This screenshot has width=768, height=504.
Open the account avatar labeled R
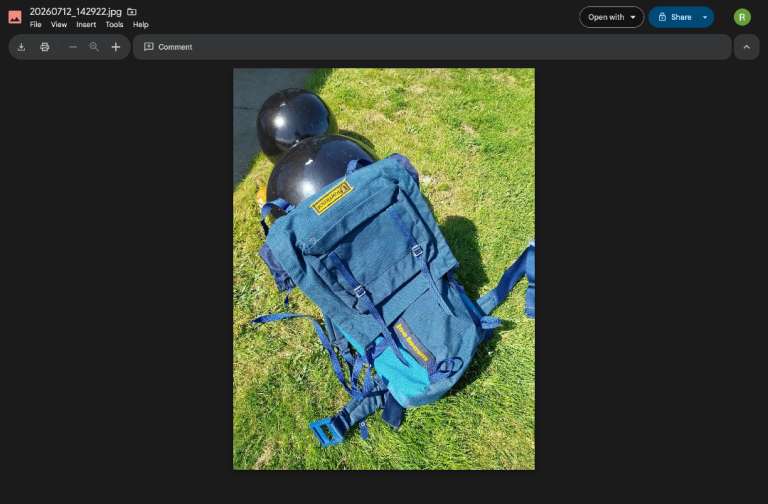(x=742, y=17)
